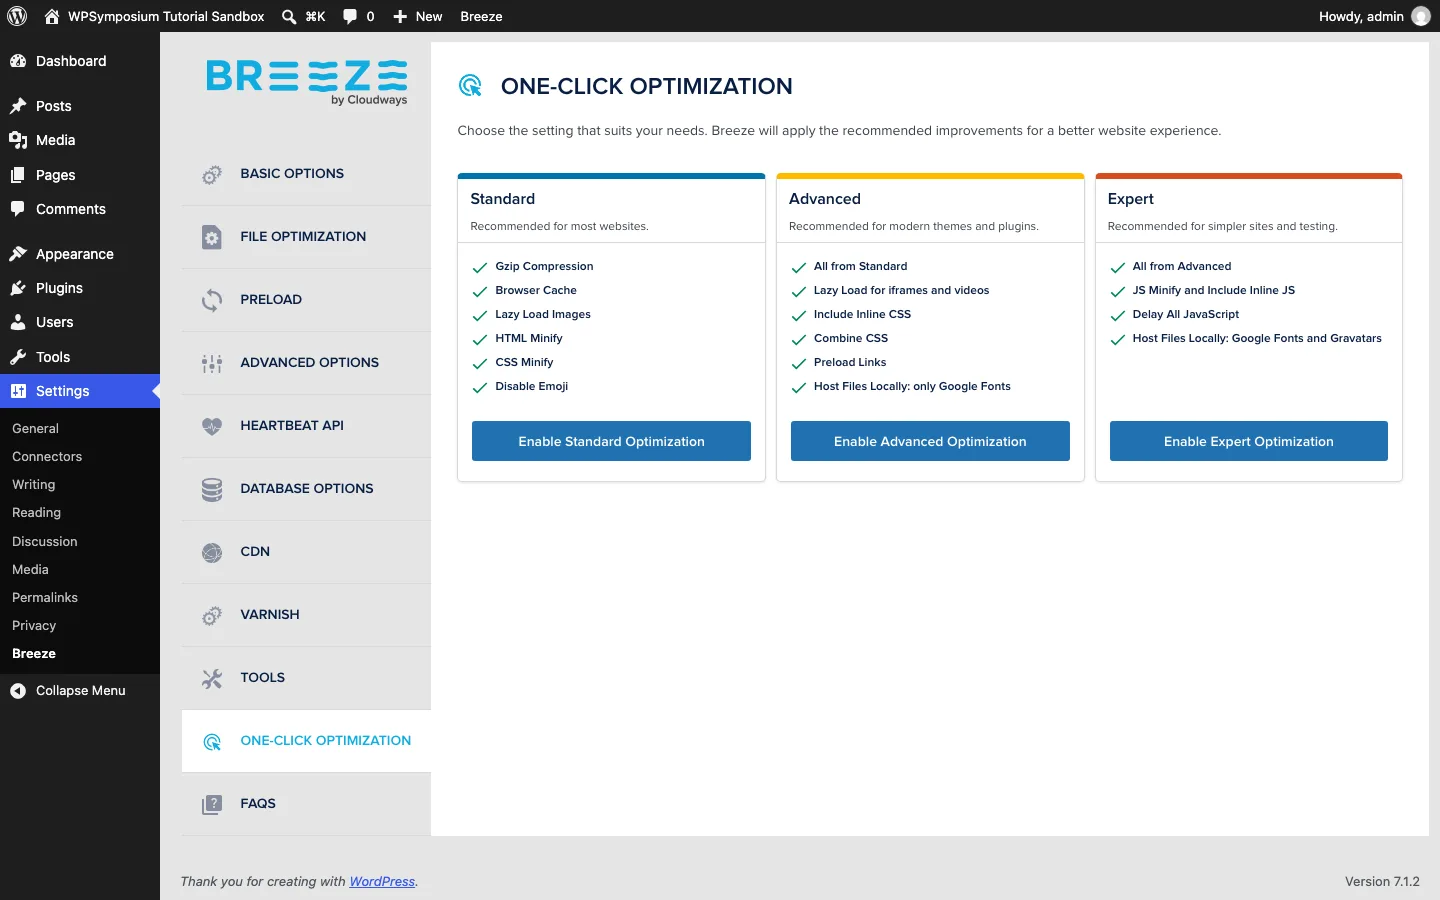Click the Basic Options gear icon
1440x900 pixels.
click(212, 175)
